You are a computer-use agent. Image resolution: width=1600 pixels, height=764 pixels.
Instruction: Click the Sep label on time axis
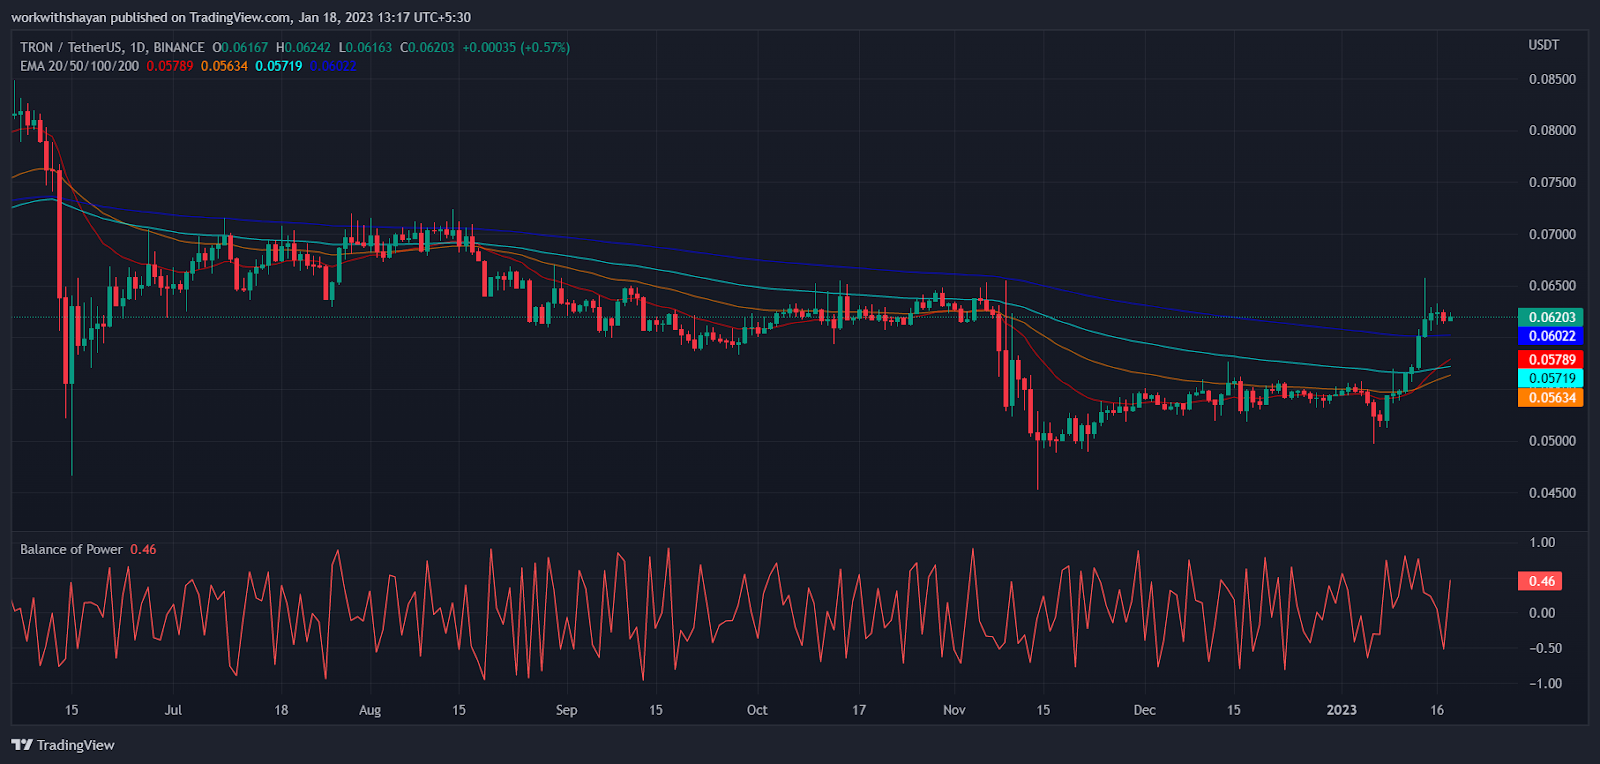point(566,710)
